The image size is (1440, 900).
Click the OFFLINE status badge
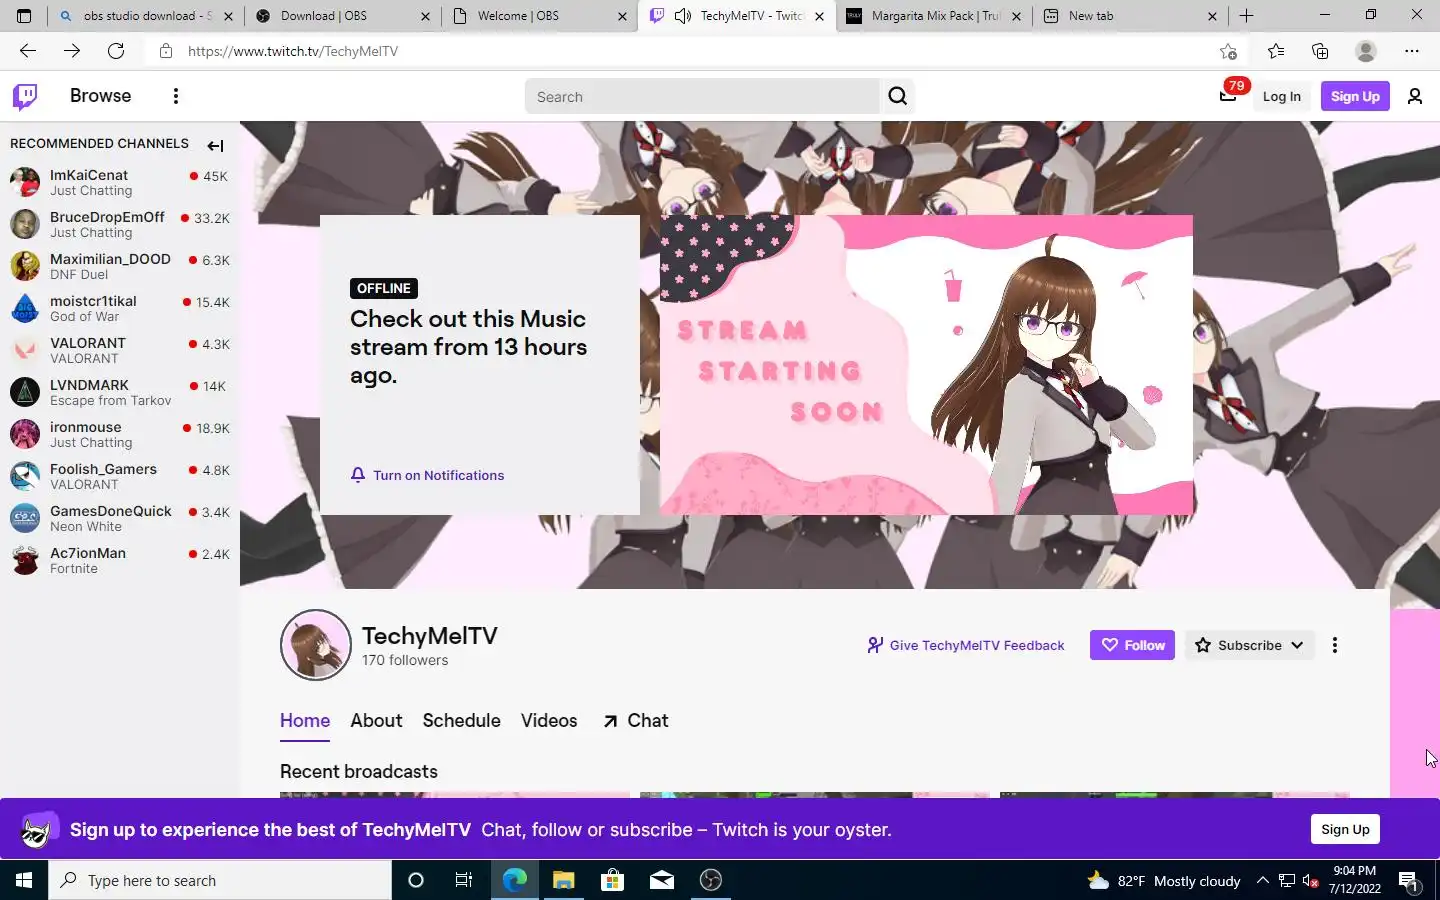tap(384, 288)
